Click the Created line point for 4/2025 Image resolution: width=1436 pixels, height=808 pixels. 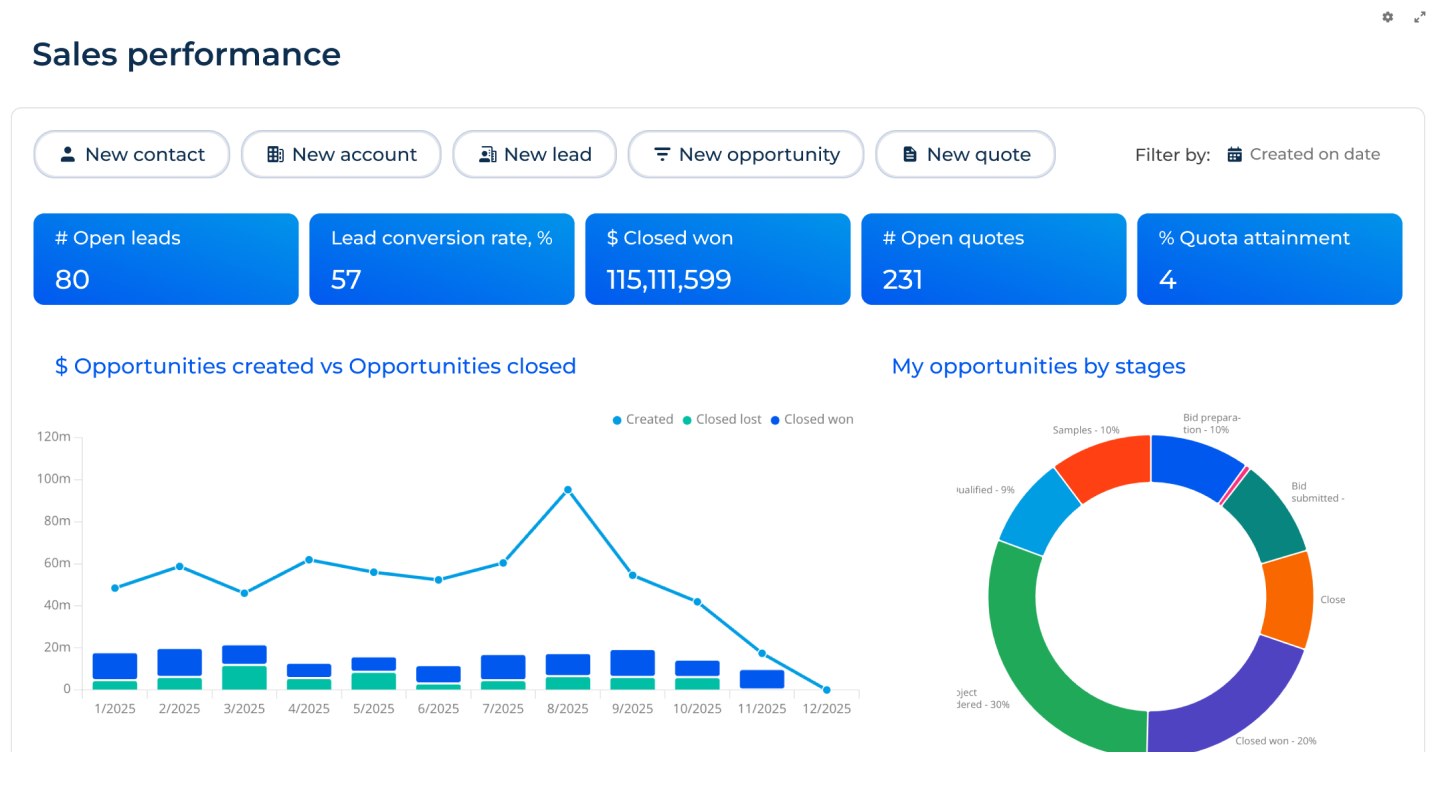(x=309, y=560)
